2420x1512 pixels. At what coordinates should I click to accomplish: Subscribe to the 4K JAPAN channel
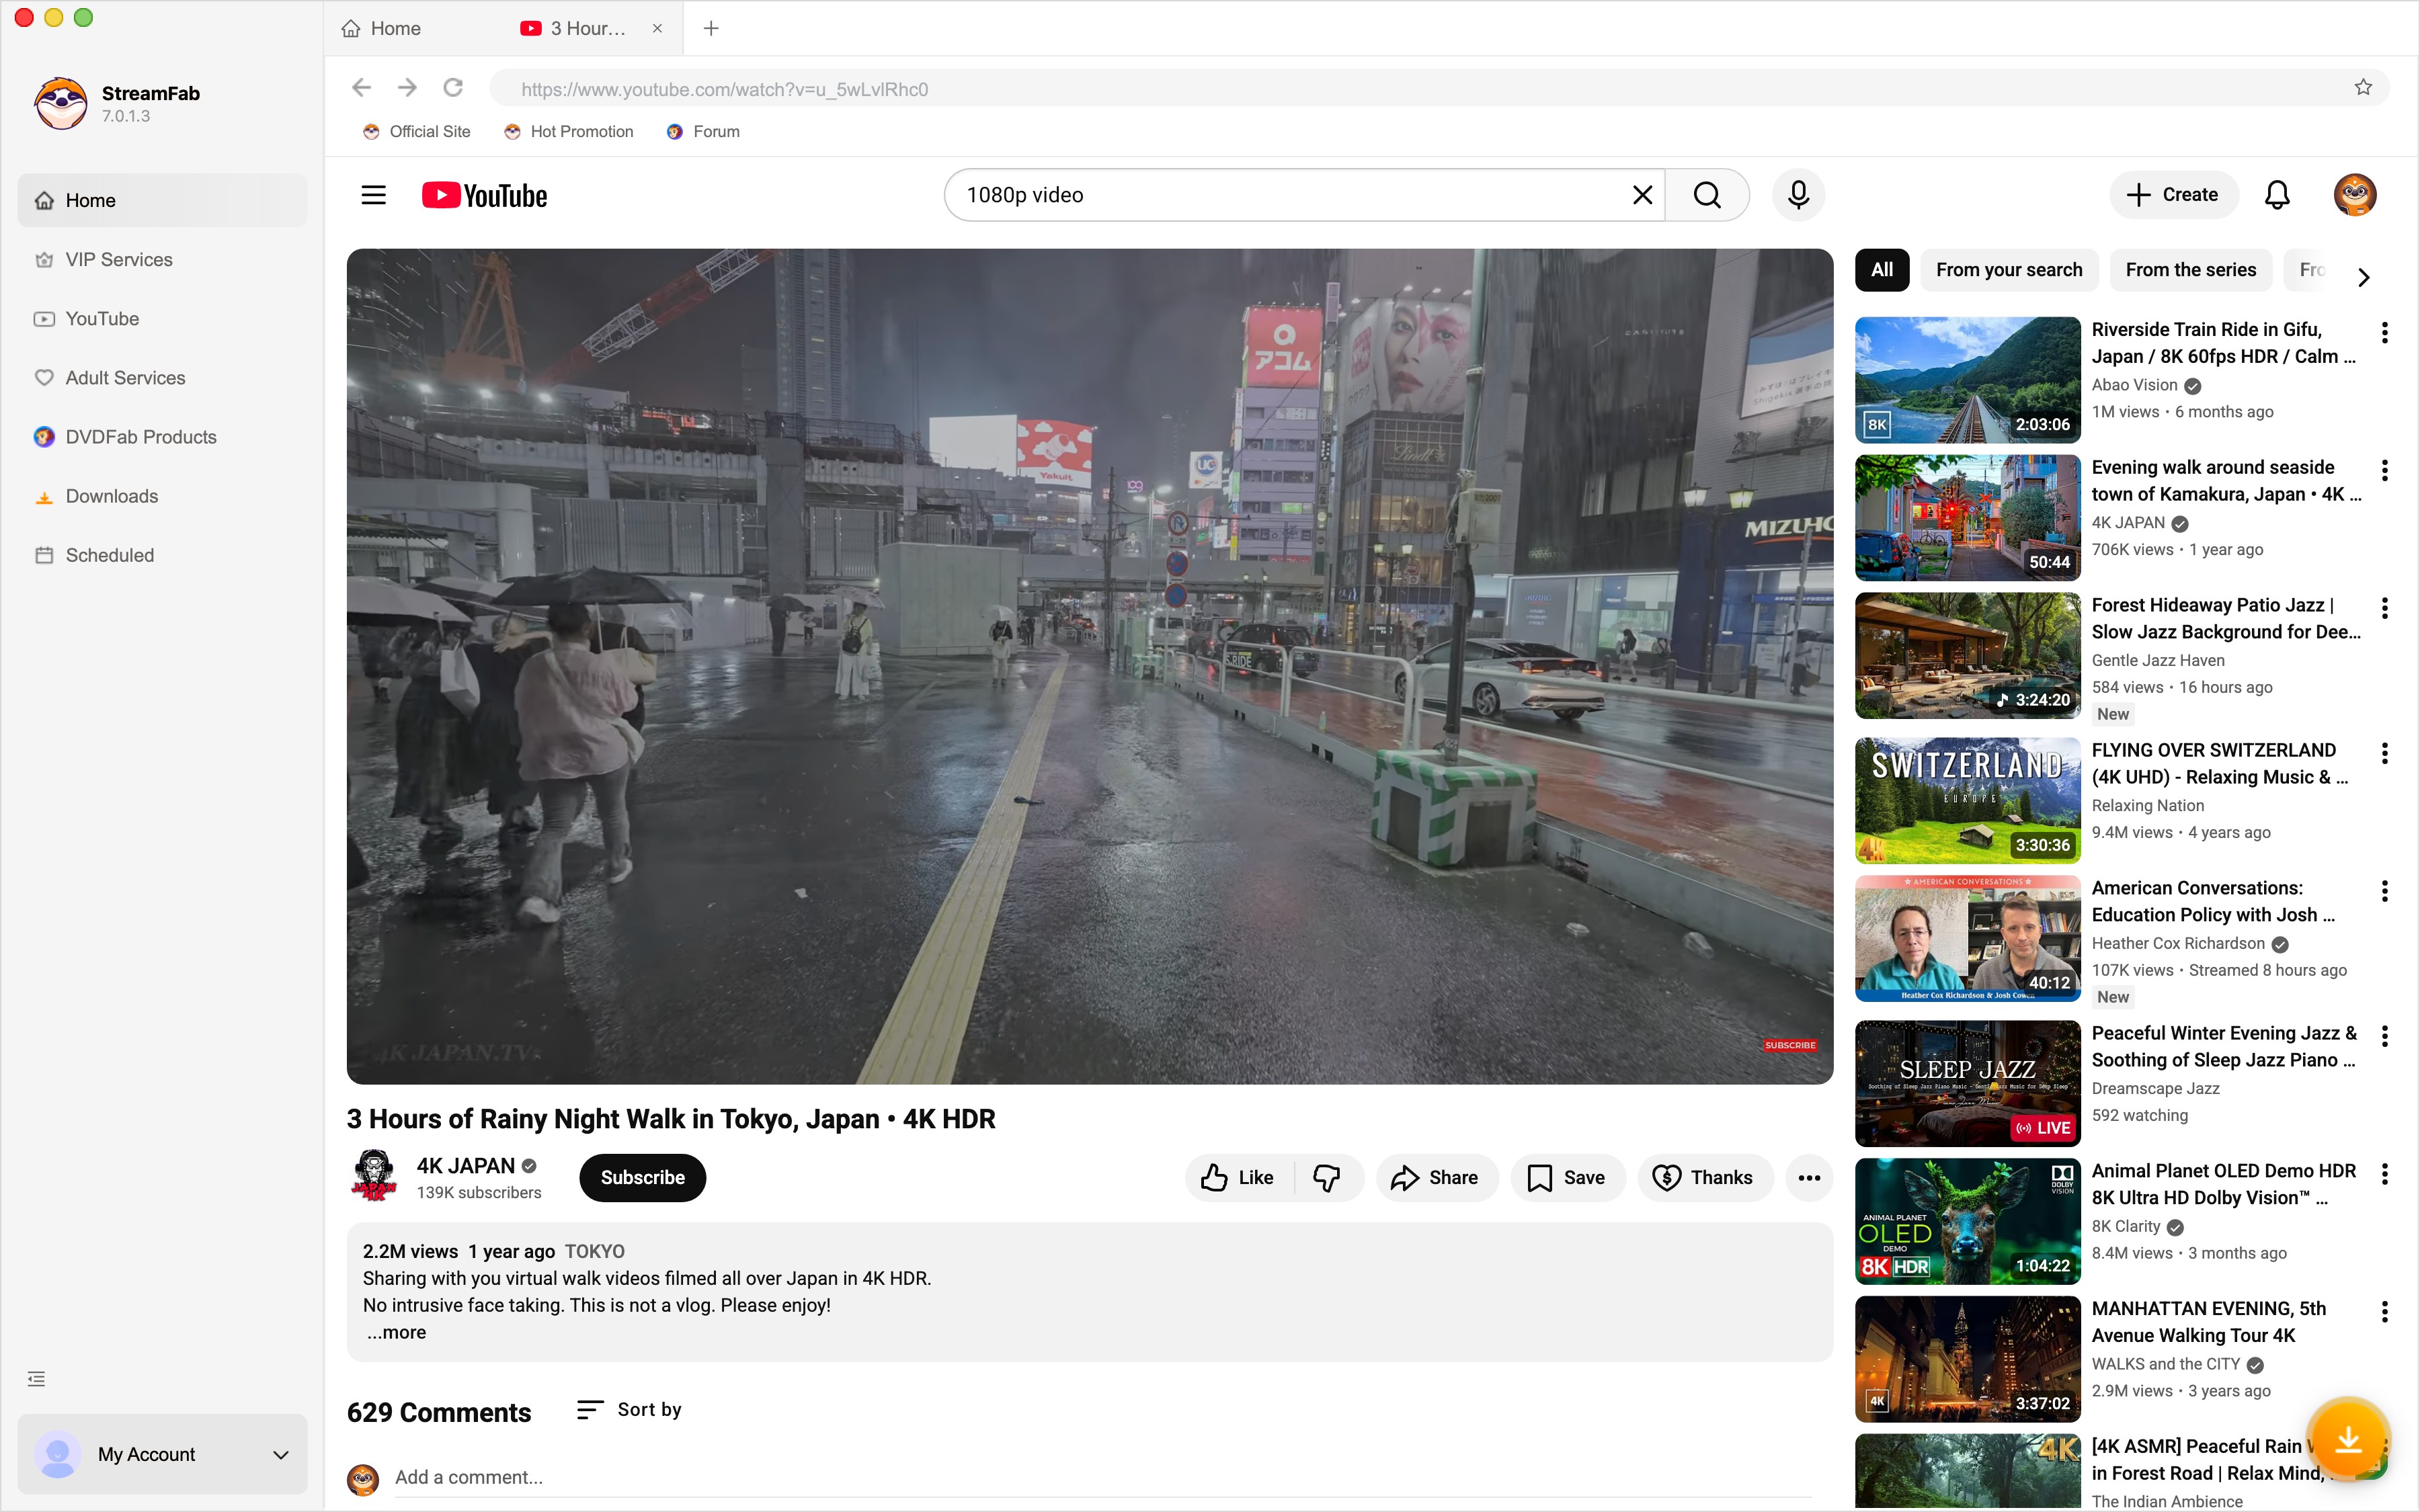(642, 1177)
